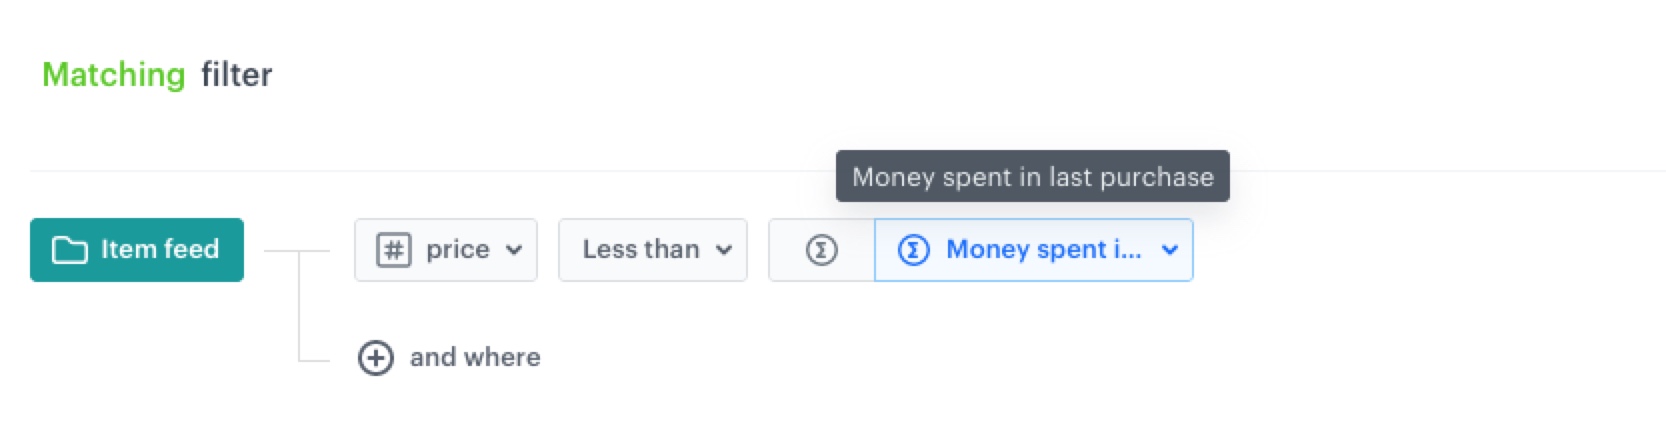This screenshot has width=1666, height=432.
Task: Click the vertical connector leading to 'and where'
Action: coord(299,310)
